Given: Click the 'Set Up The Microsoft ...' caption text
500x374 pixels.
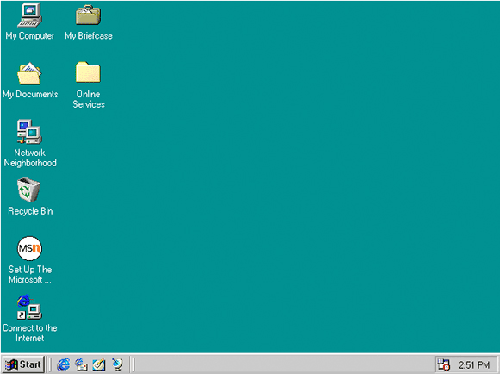Looking at the screenshot, I should pyautogui.click(x=30, y=274).
